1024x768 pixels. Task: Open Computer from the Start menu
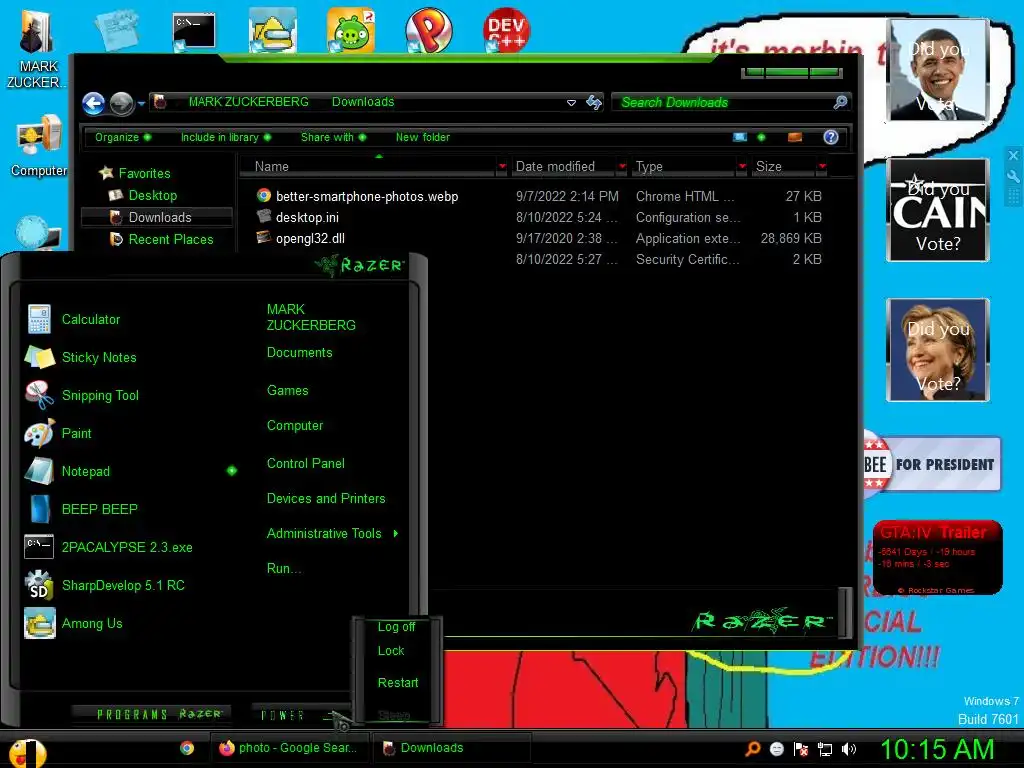295,426
